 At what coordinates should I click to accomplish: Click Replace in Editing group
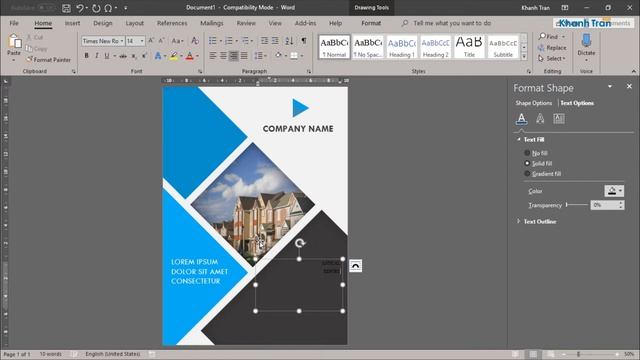coord(552,48)
